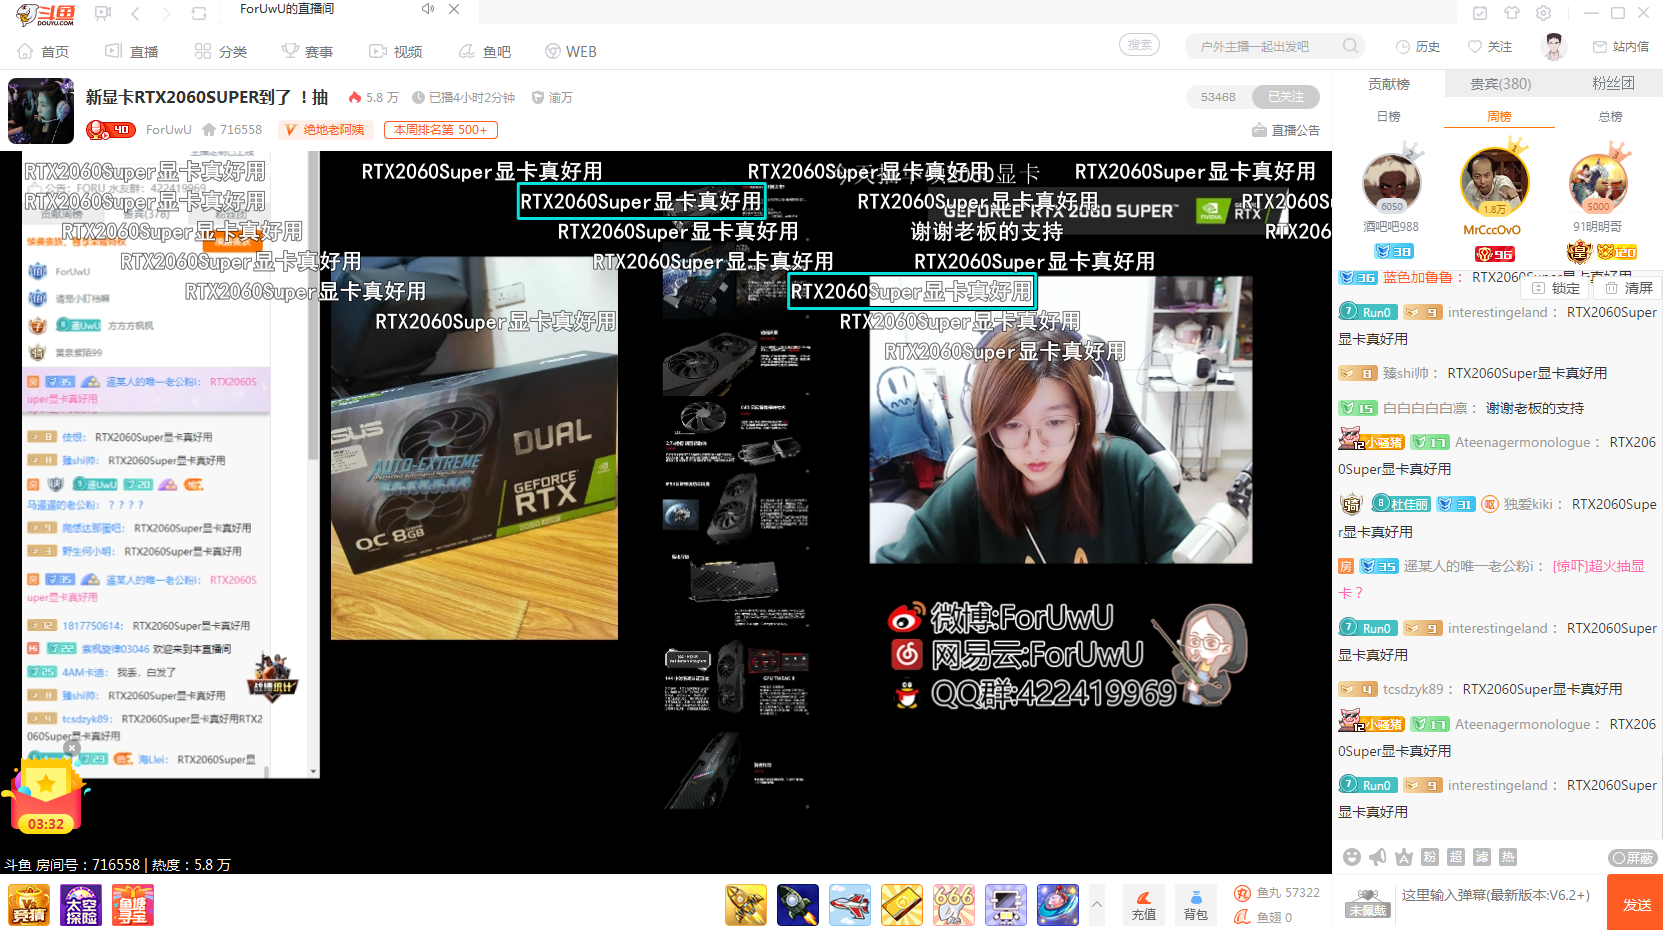
Task: Open the 太空探险 game icon
Action: [x=81, y=905]
